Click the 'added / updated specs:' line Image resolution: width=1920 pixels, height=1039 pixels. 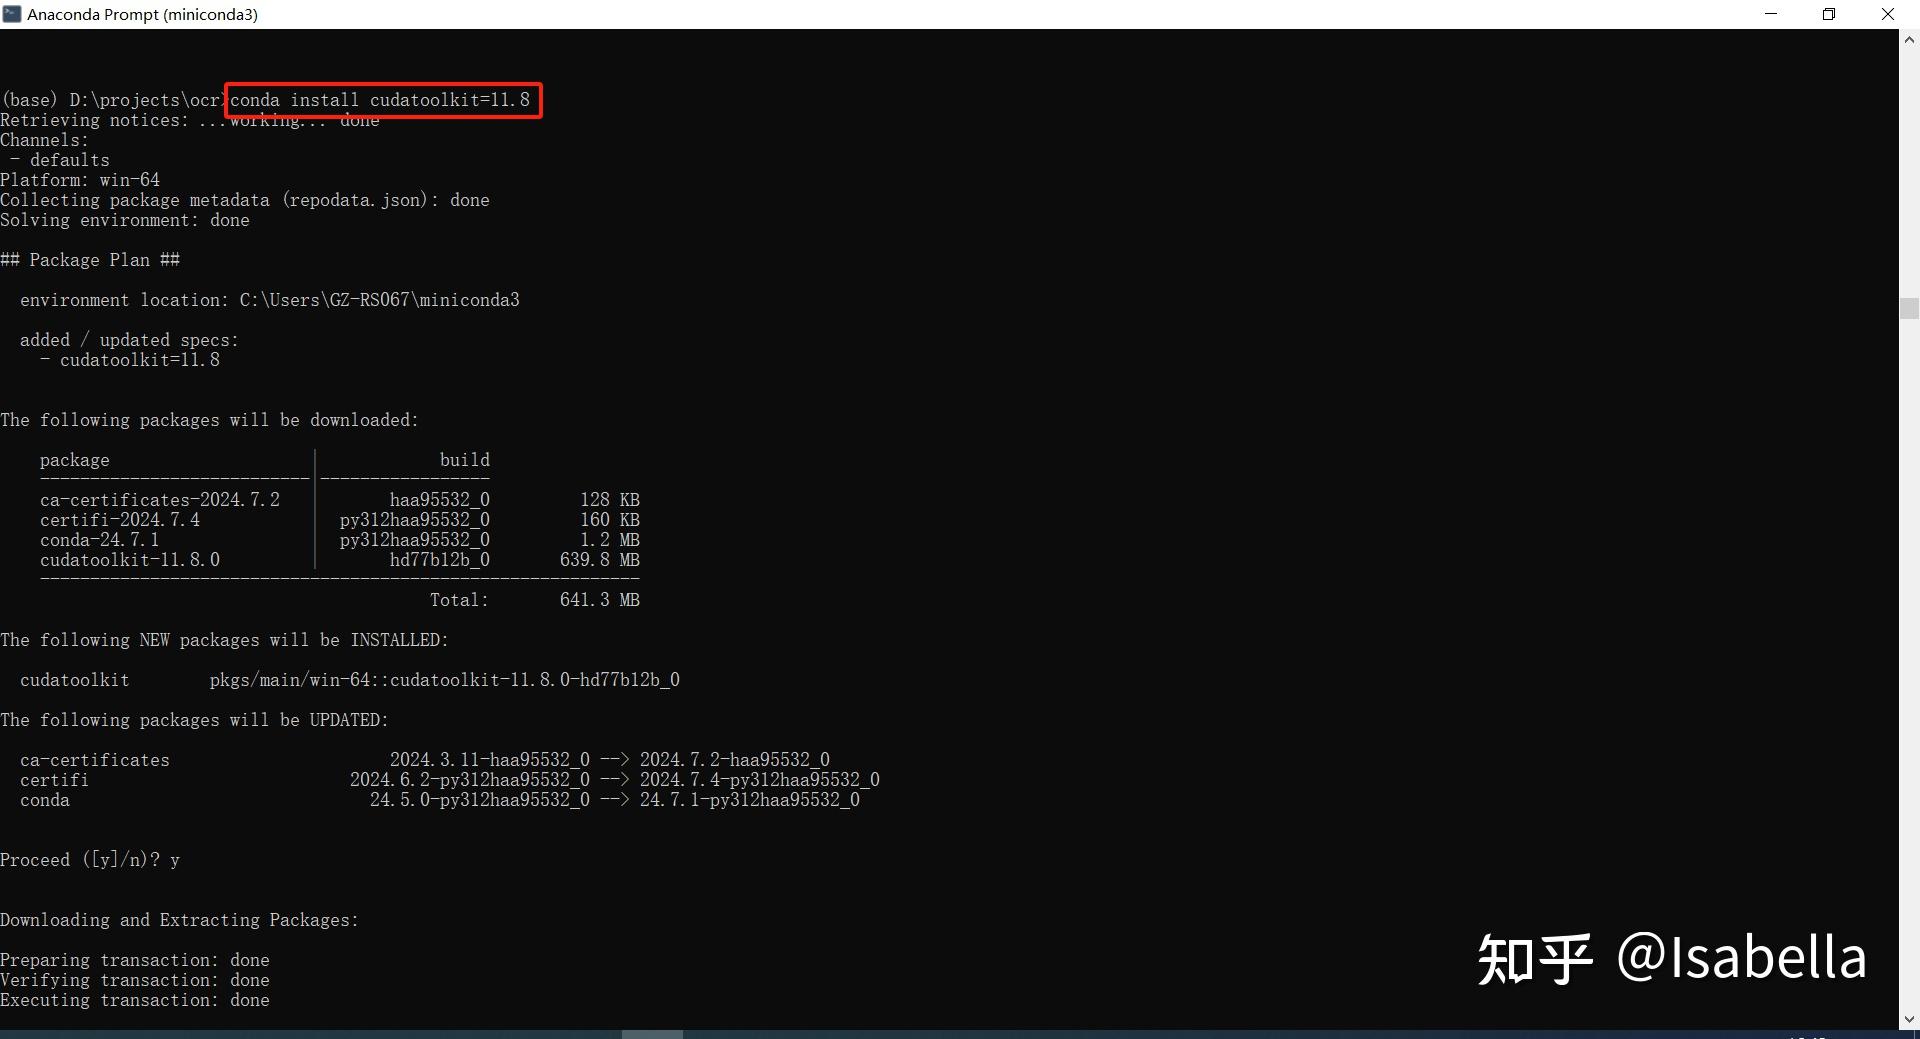pyautogui.click(x=129, y=340)
